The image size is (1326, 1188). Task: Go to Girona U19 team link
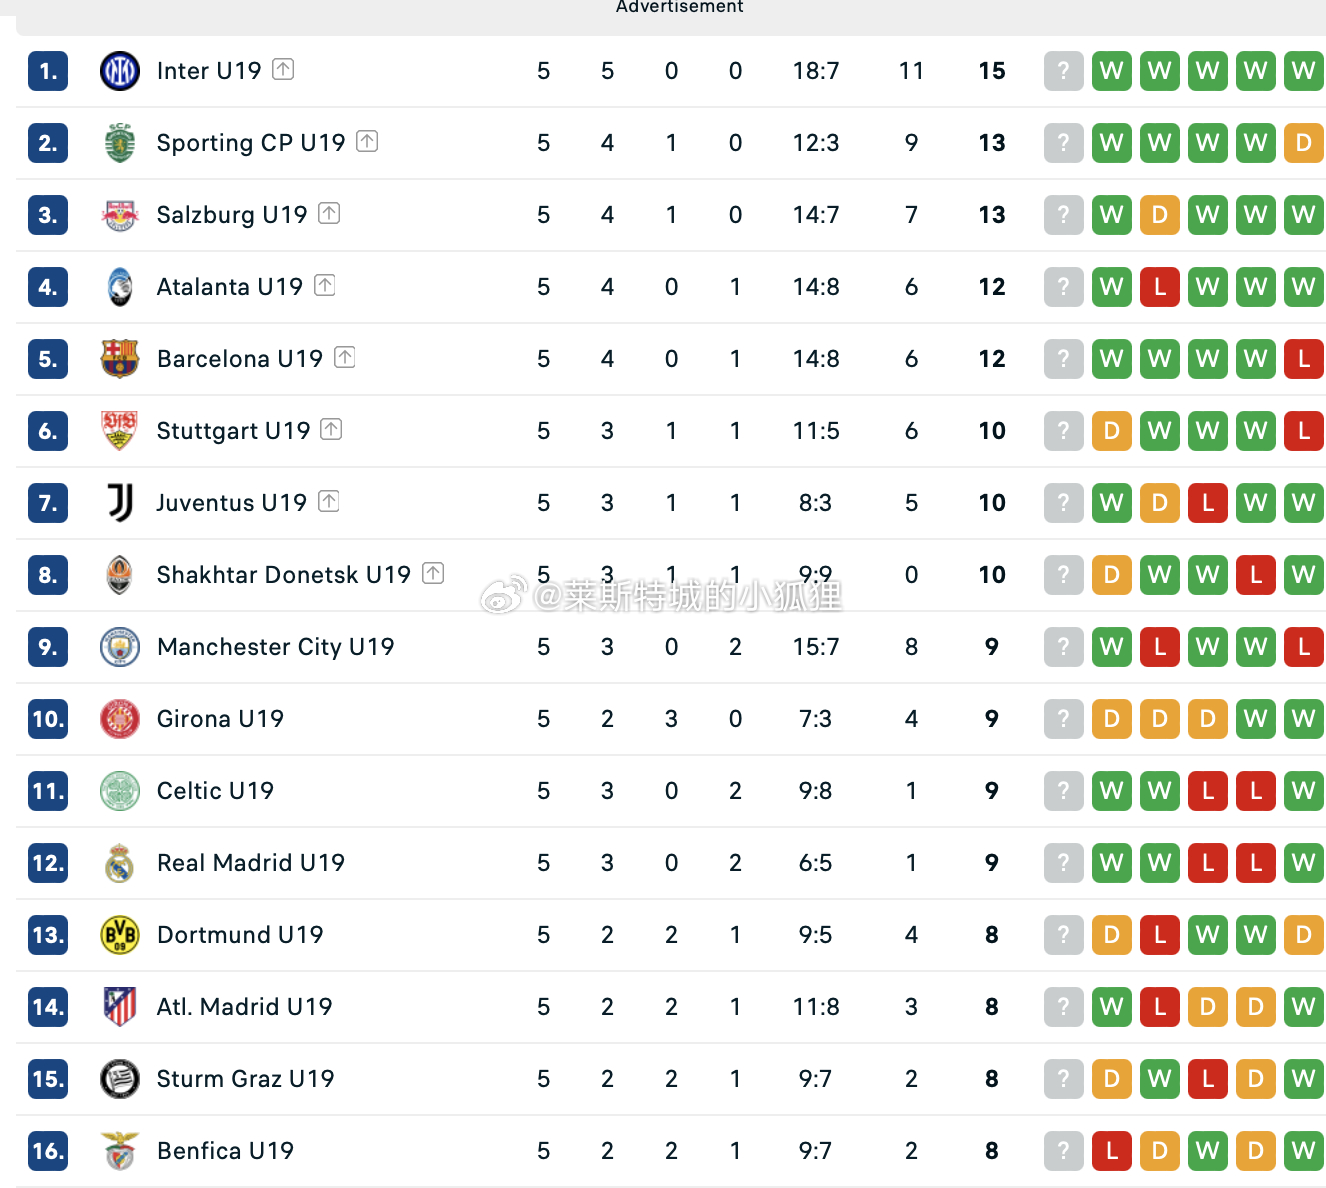point(220,719)
